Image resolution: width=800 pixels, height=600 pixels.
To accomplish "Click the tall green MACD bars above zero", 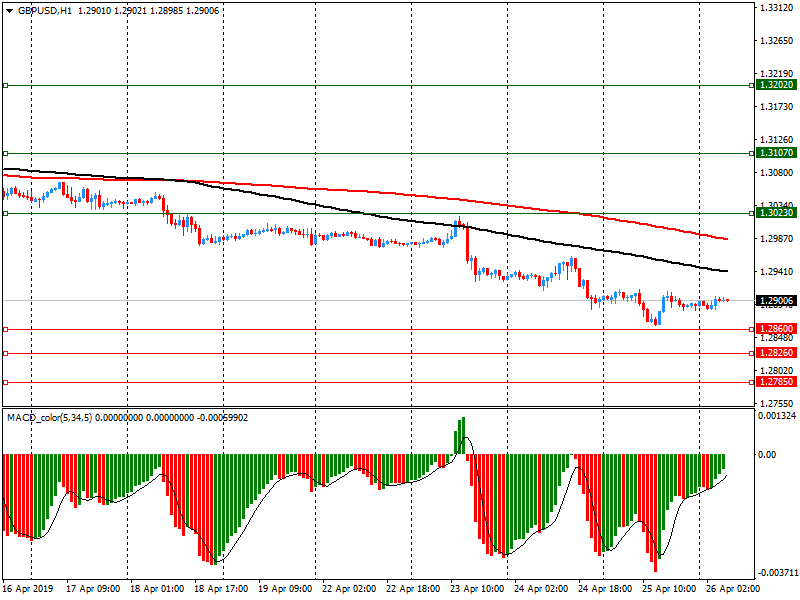I will coord(461,436).
